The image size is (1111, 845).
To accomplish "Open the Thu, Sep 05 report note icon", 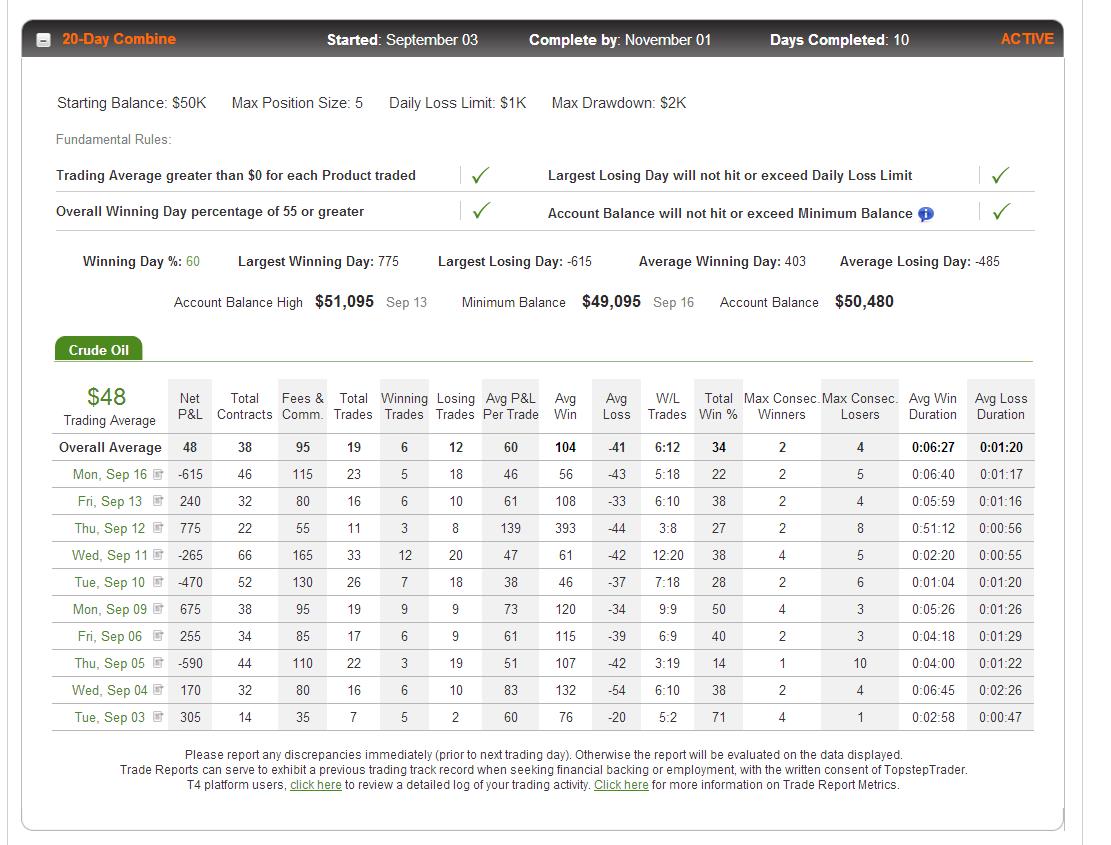I will [x=158, y=663].
